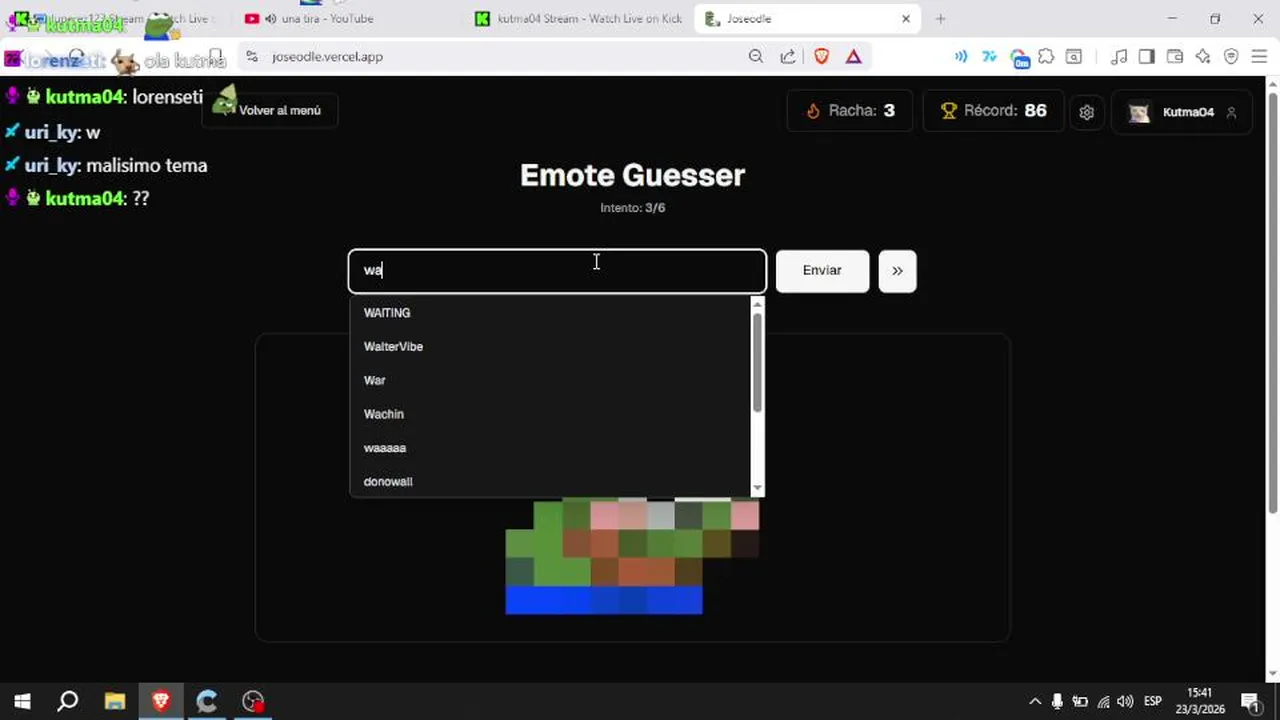This screenshot has height=720, width=1280.
Task: Click the Brave browser taskbar icon
Action: [x=161, y=701]
